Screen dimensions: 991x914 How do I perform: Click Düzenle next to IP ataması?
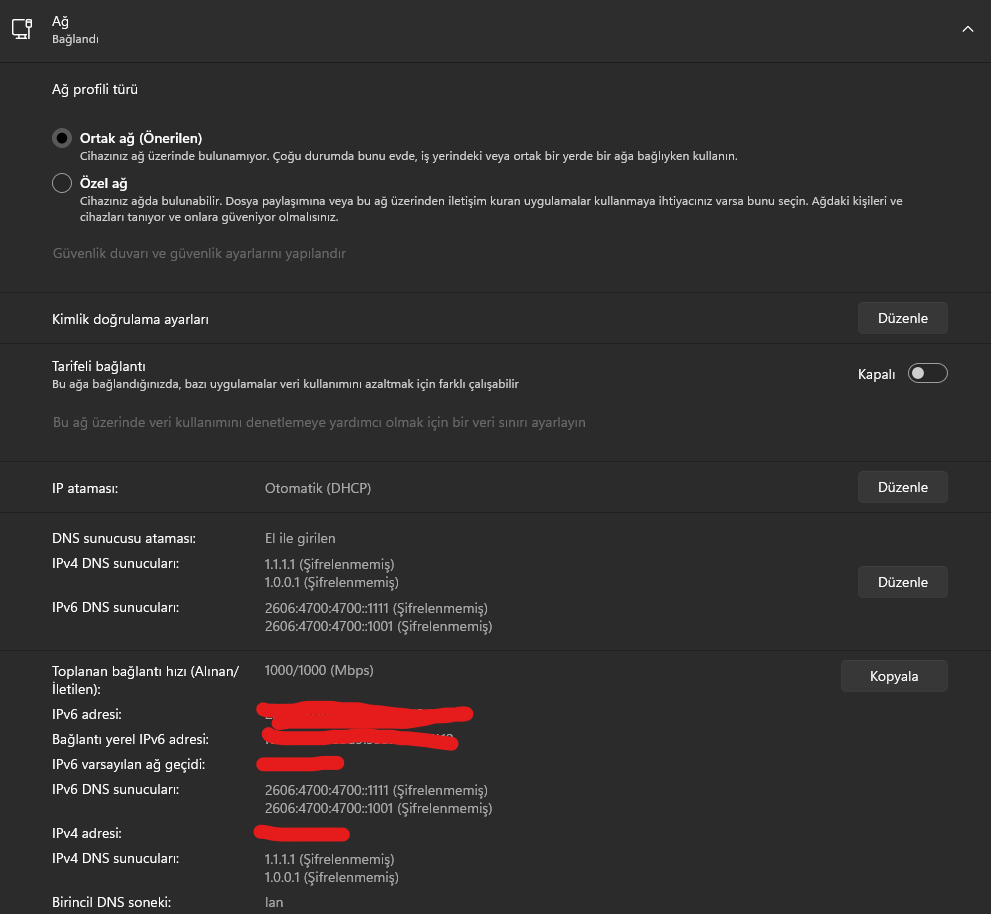(x=902, y=487)
